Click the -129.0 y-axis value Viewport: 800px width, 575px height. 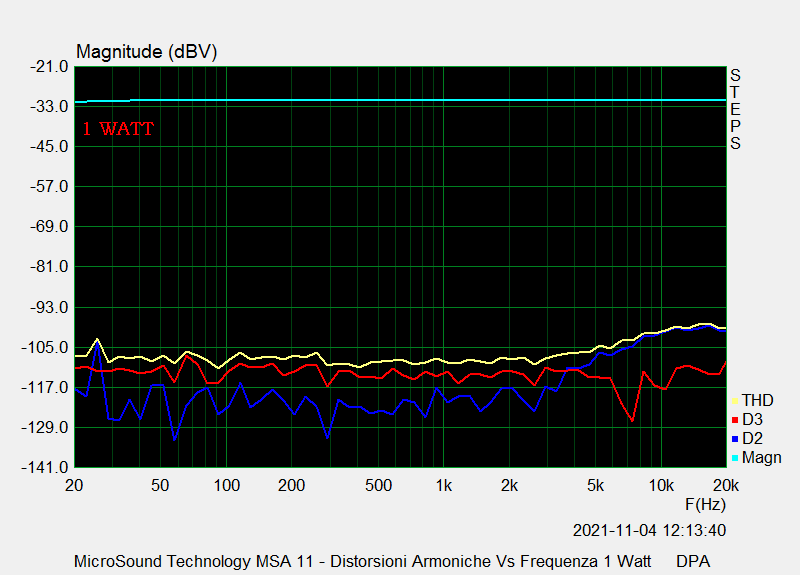pyautogui.click(x=45, y=428)
